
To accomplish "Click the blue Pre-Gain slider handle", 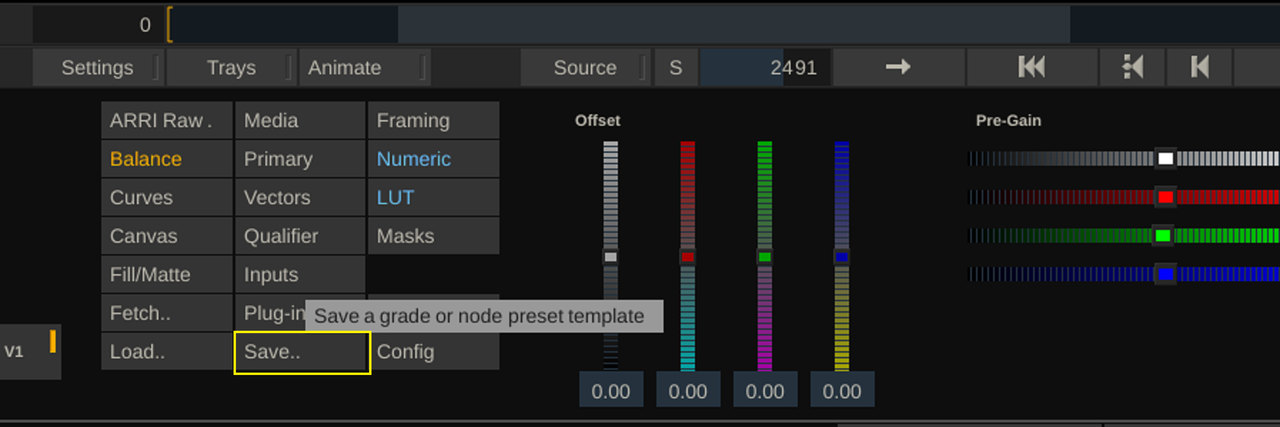I will [x=1165, y=273].
